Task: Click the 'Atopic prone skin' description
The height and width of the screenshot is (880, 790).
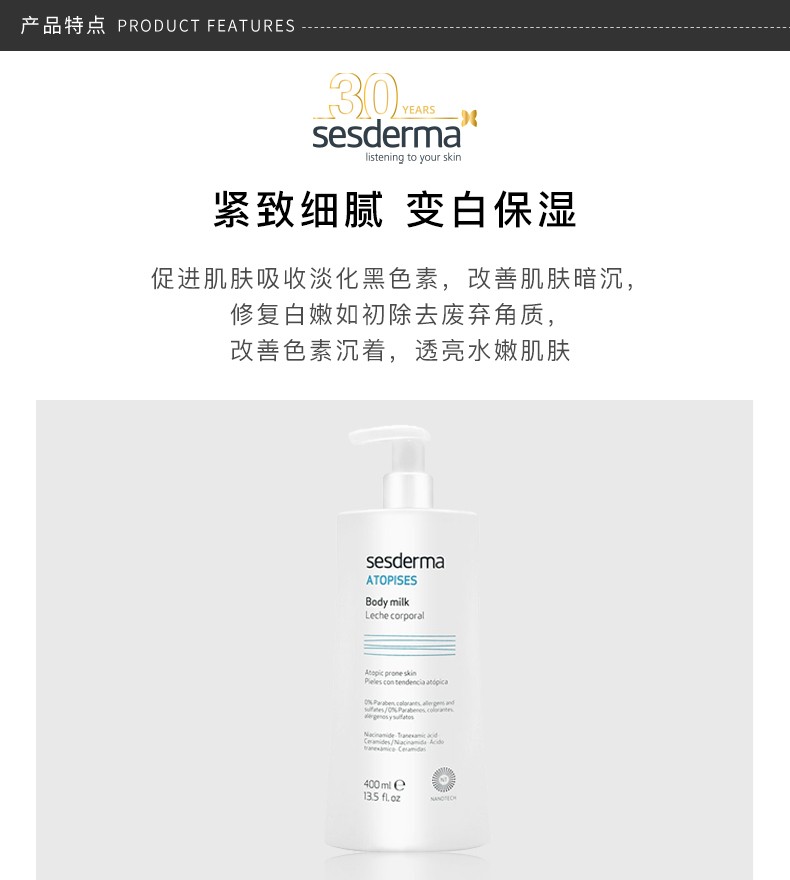Action: 391,672
